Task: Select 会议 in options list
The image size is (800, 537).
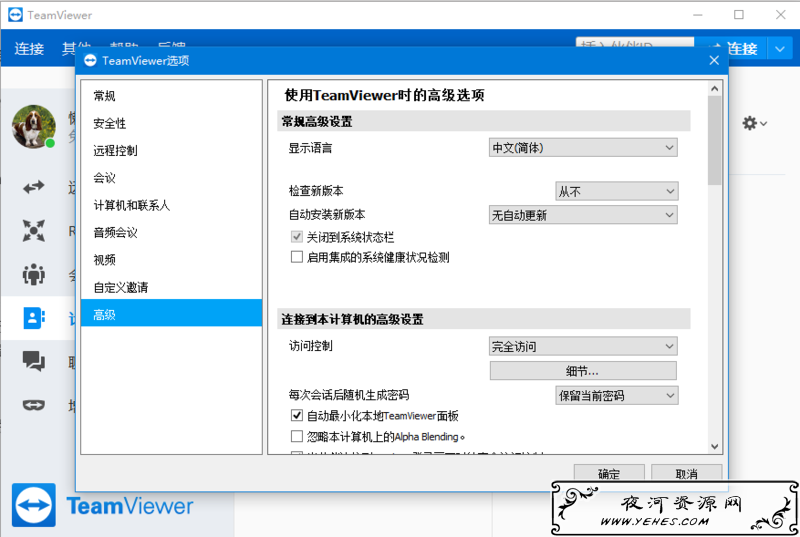Action: pos(171,178)
